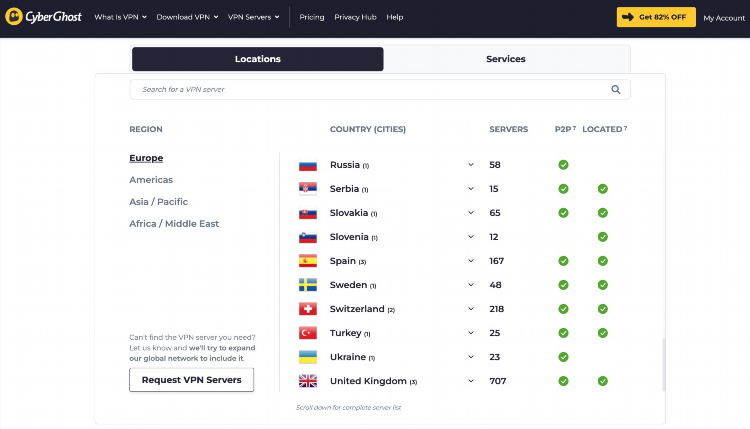
Task: Expand the Turkey cities chevron
Action: pos(471,333)
